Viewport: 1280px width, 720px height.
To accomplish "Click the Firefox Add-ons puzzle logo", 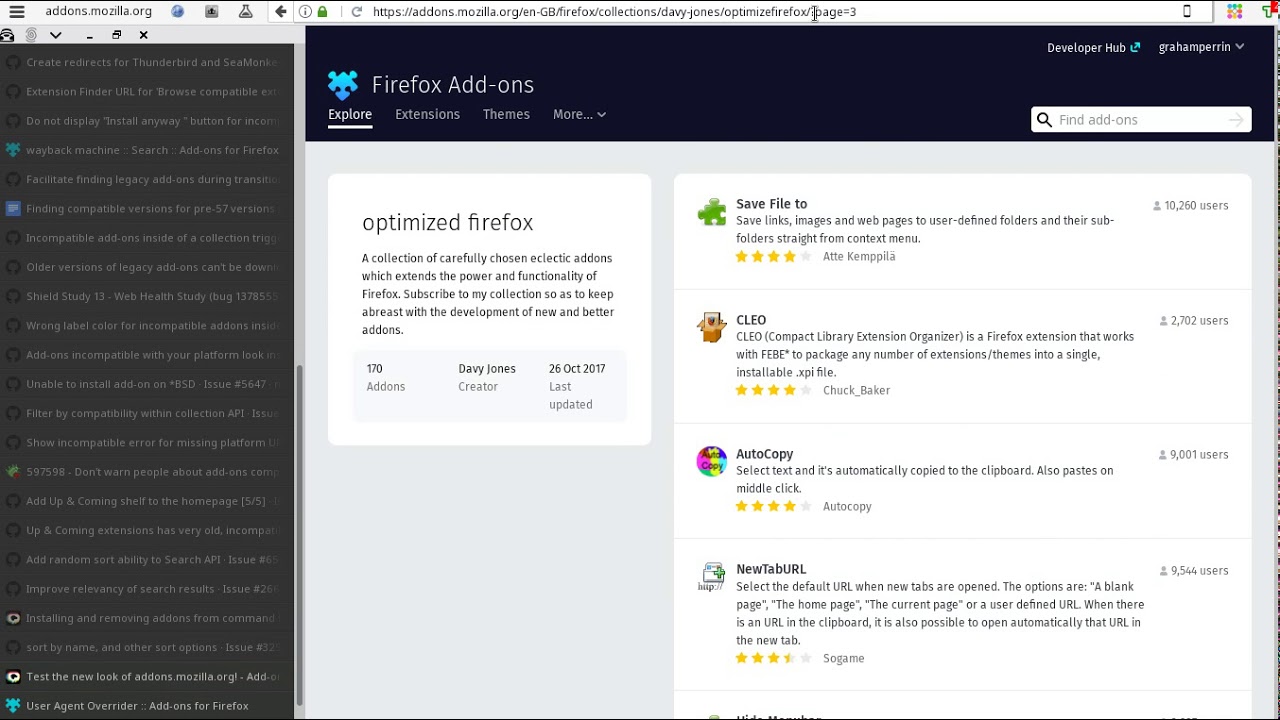I will tap(343, 85).
